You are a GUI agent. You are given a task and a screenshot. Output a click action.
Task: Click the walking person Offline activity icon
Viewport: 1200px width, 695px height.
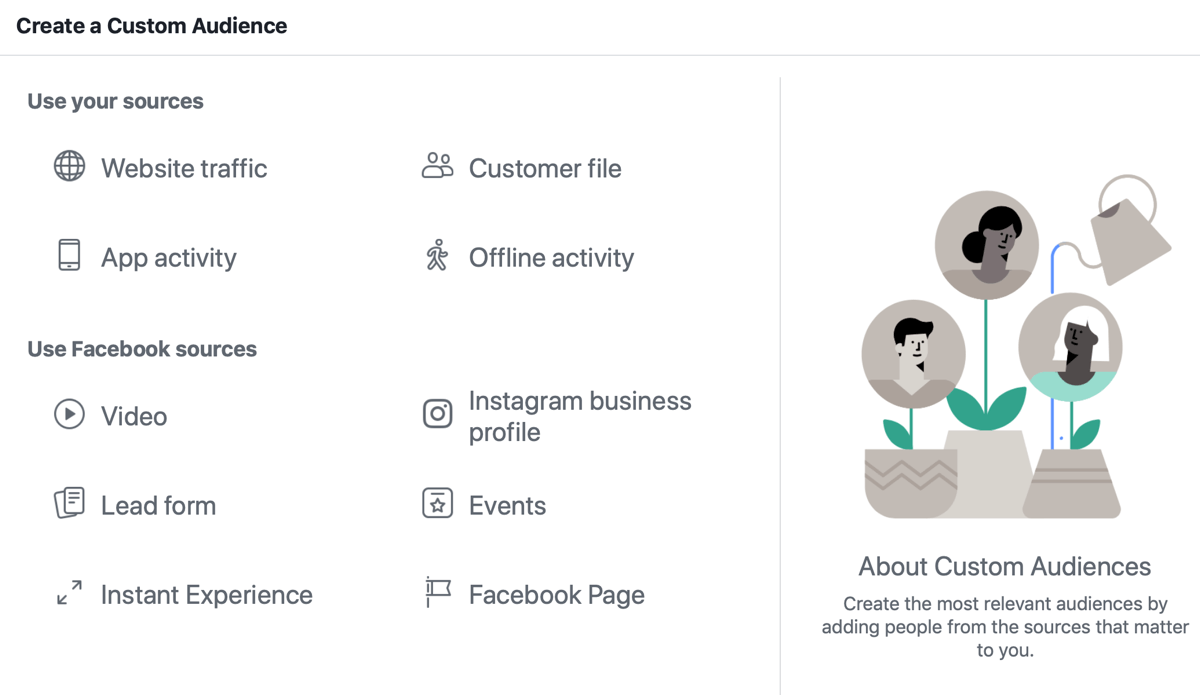click(x=437, y=257)
